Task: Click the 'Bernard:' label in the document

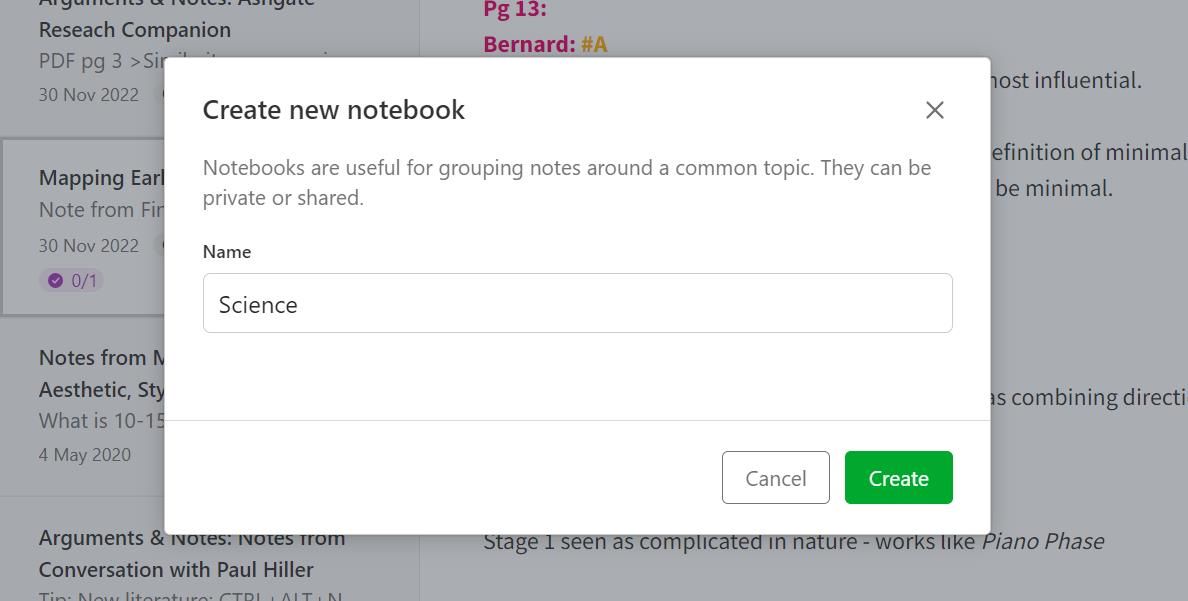Action: click(528, 44)
